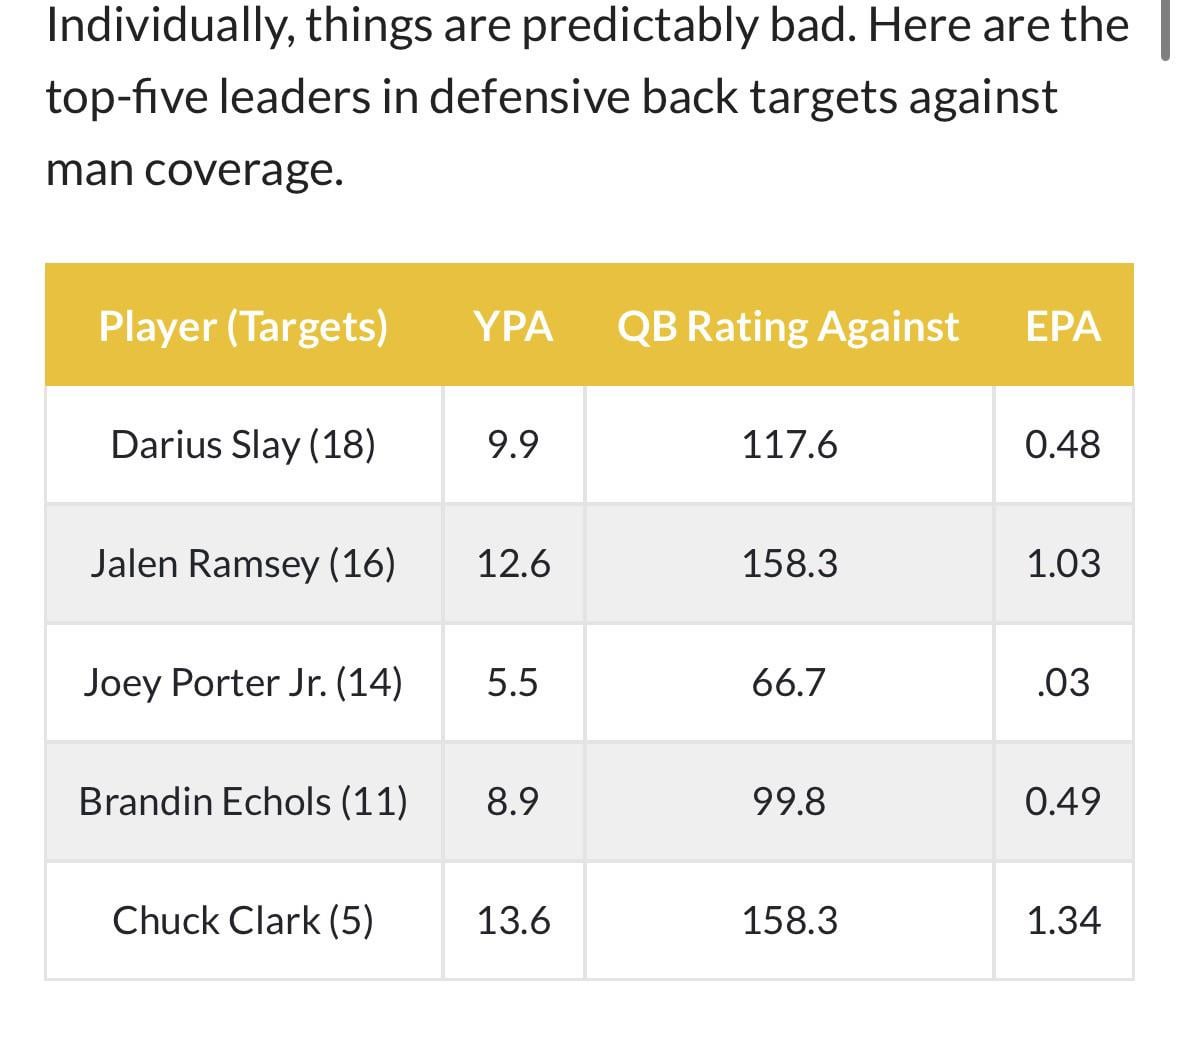Select the Chuck Clark (5) cell
The image size is (1179, 1042).
point(243,920)
